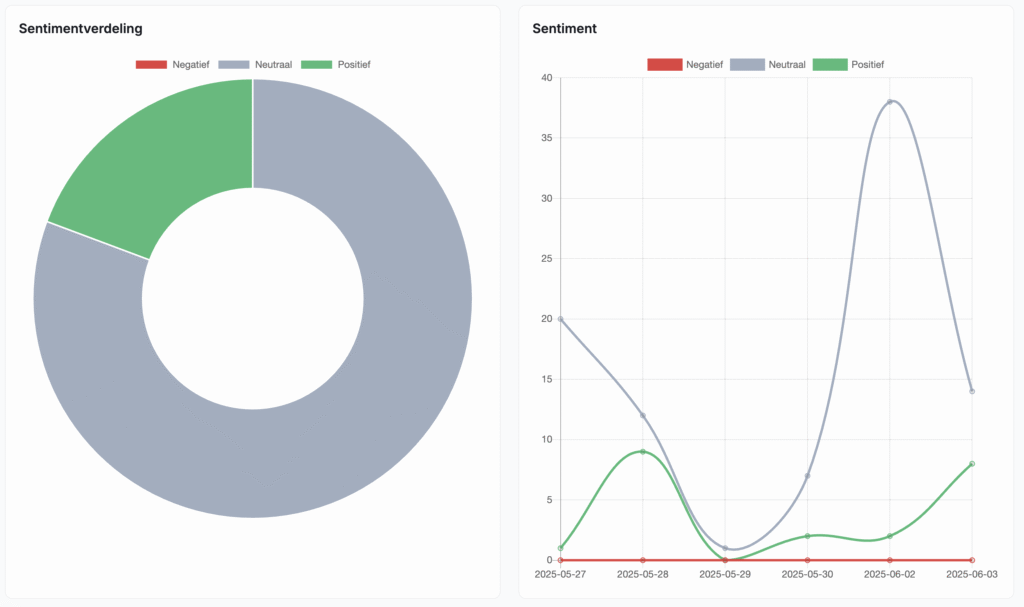Viewport: 1024px width, 607px height.
Task: Click green Positief swatch in line chart legend
Action: click(x=829, y=64)
